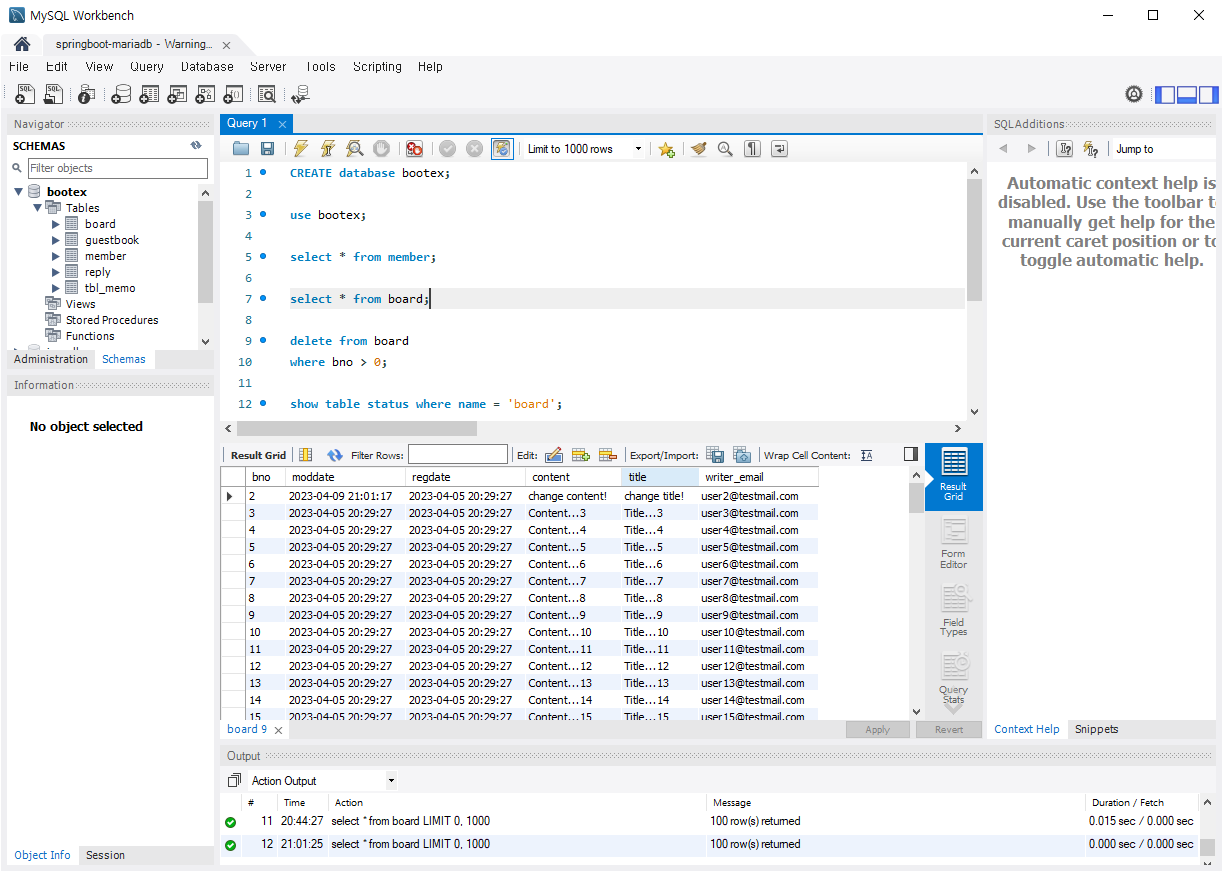Insert a new row in result grid
The height and width of the screenshot is (872, 1223).
581,455
